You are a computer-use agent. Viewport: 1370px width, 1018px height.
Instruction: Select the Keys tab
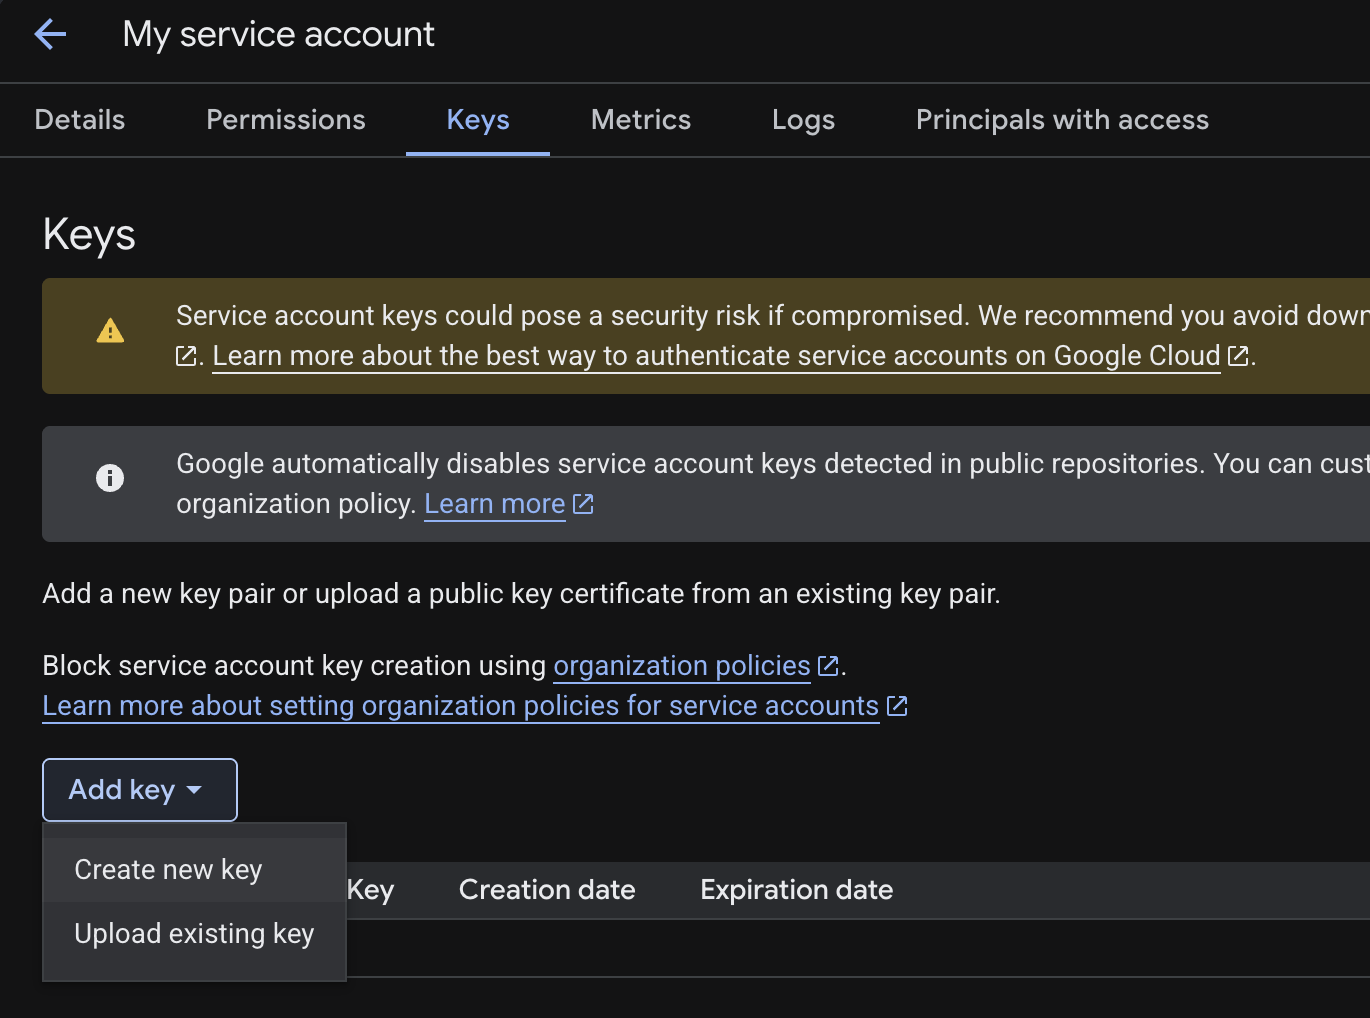tap(478, 120)
